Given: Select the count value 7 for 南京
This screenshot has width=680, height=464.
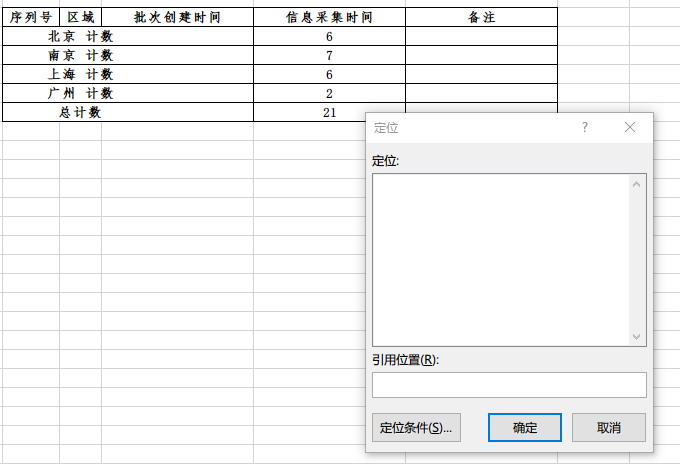Looking at the screenshot, I should click(x=329, y=56).
